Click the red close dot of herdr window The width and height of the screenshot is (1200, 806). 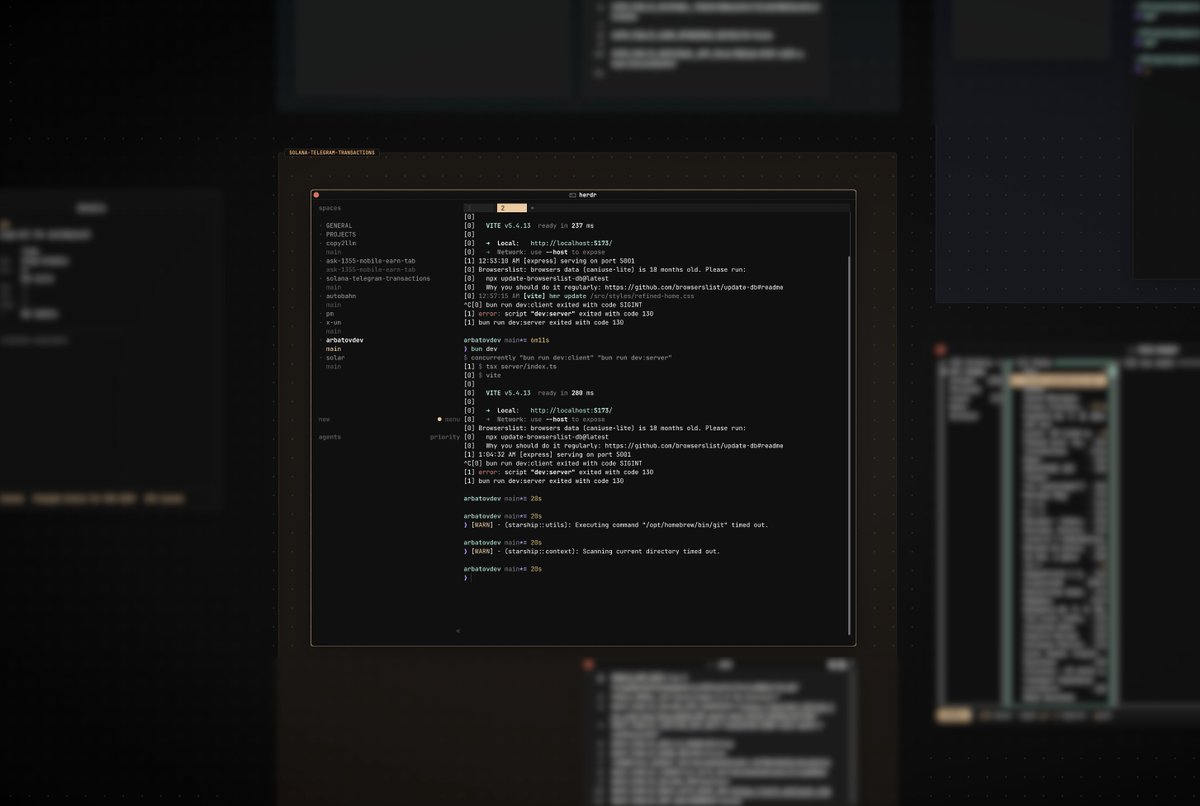[316, 195]
